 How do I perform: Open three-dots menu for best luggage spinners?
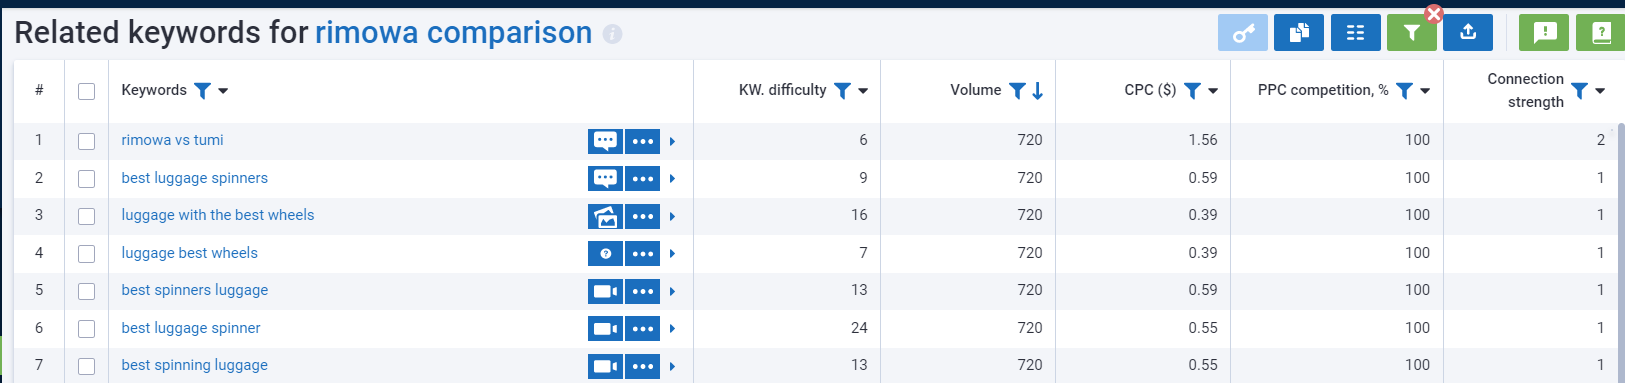pos(643,179)
